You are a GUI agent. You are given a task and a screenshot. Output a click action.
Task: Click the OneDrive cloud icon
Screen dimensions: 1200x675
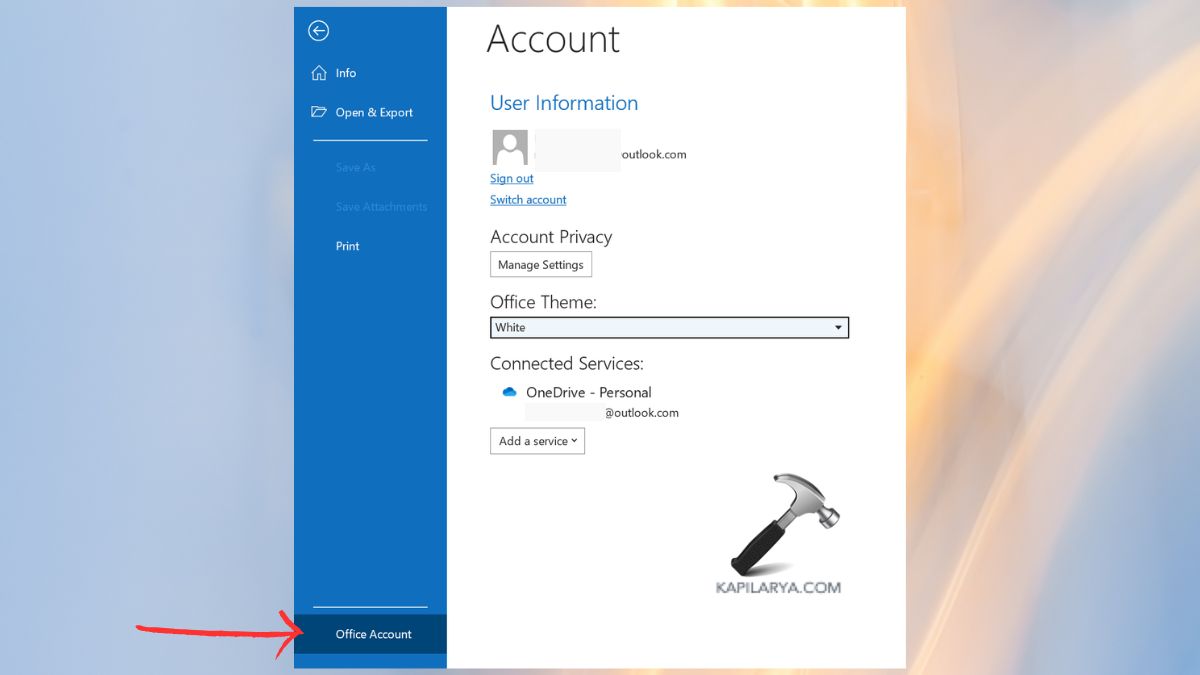(x=509, y=392)
